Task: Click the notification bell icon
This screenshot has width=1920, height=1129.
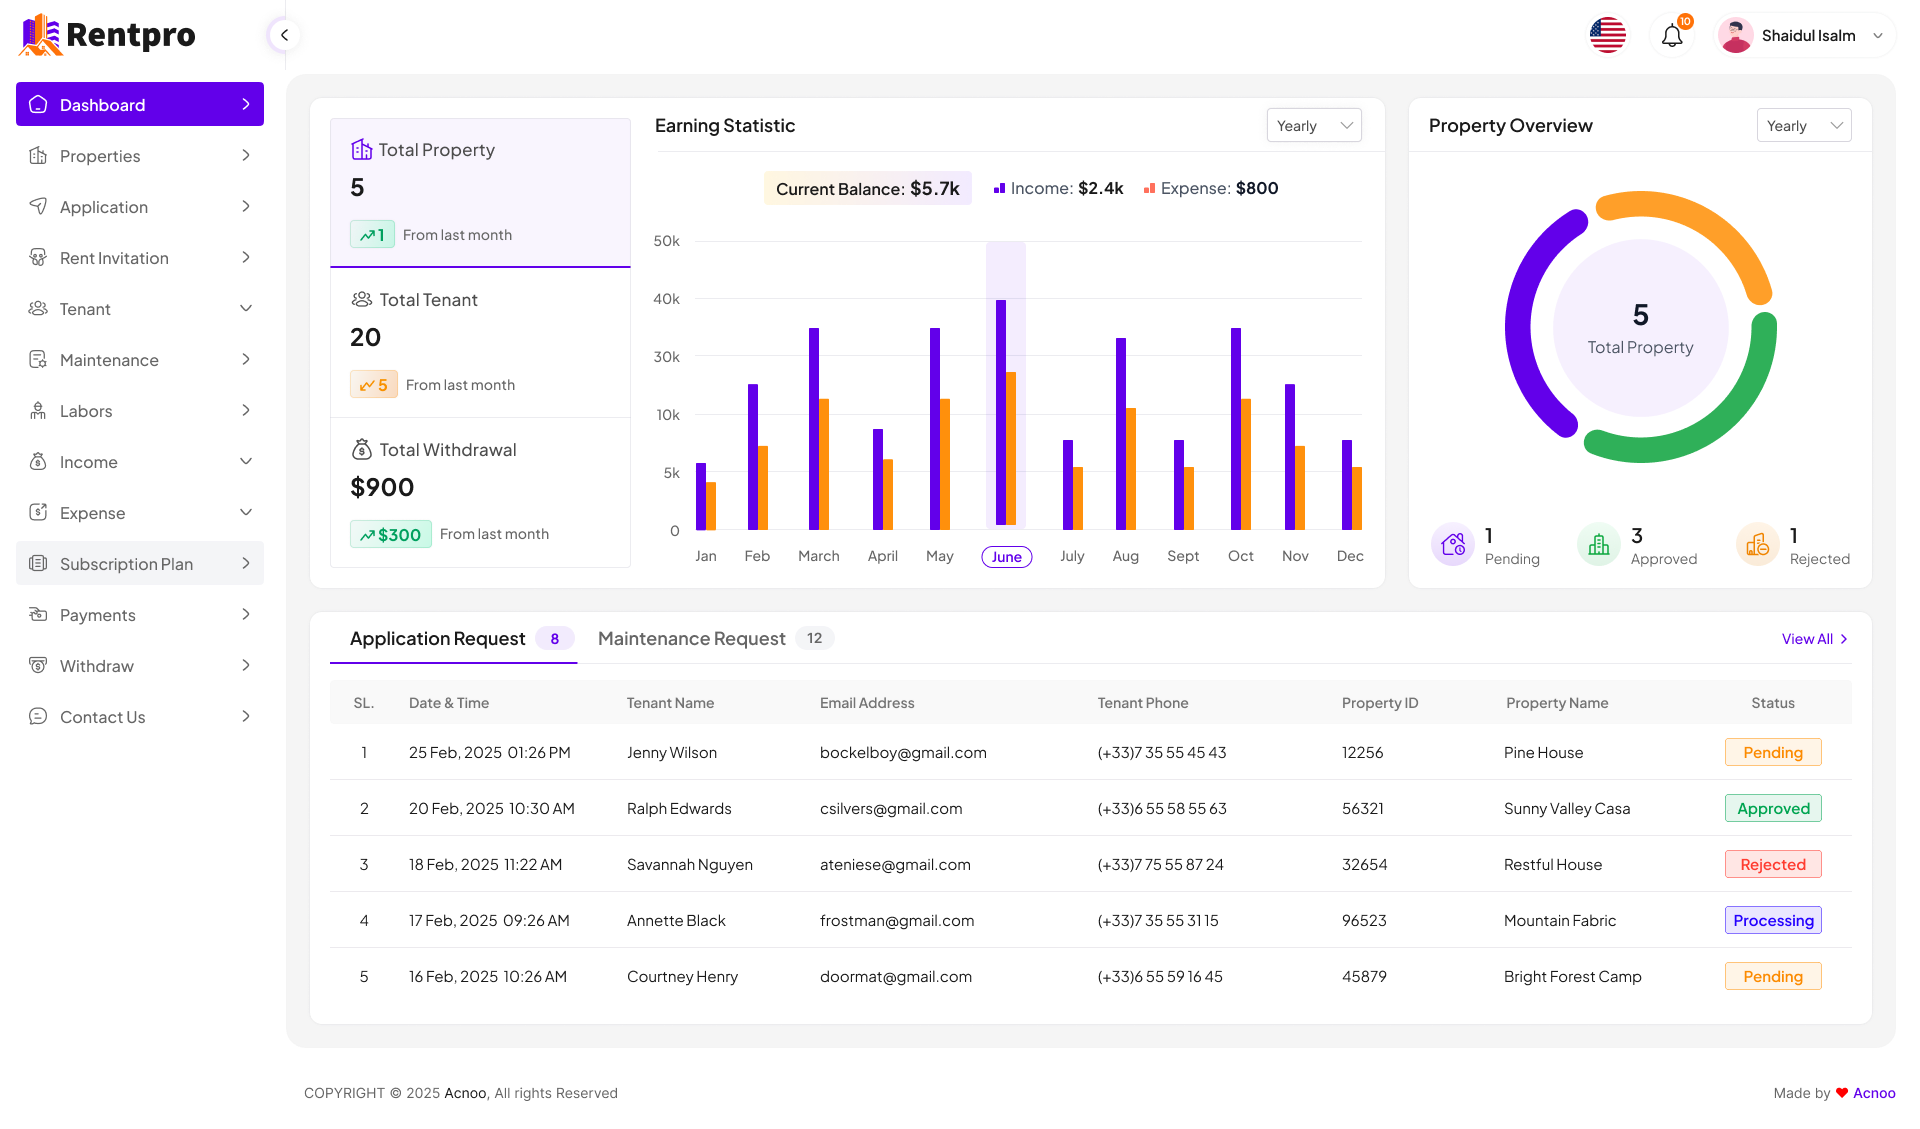Action: tap(1672, 36)
